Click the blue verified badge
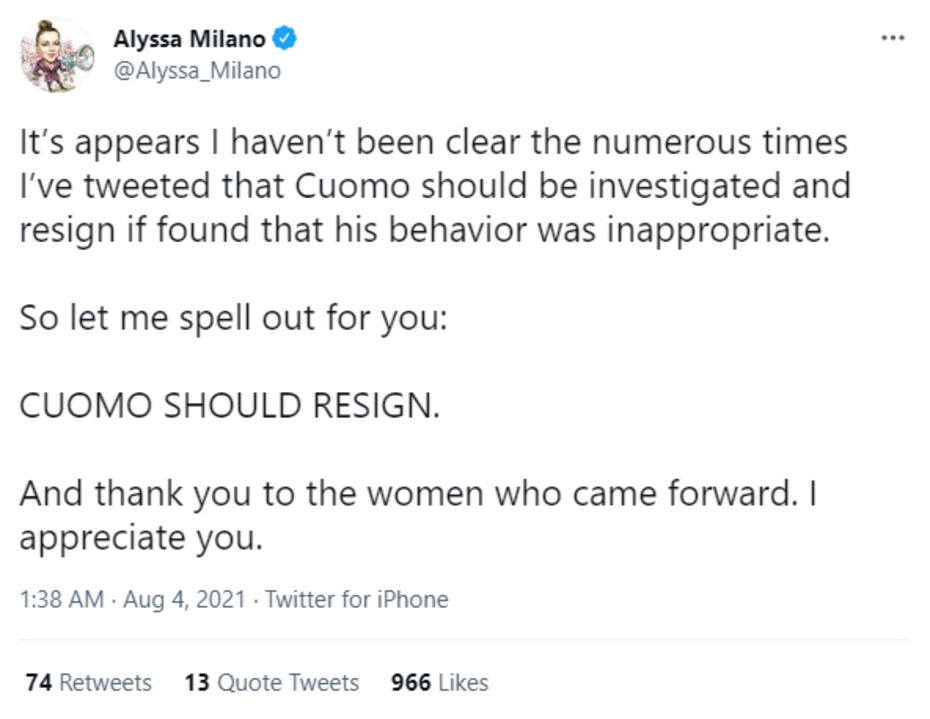 pyautogui.click(x=285, y=39)
